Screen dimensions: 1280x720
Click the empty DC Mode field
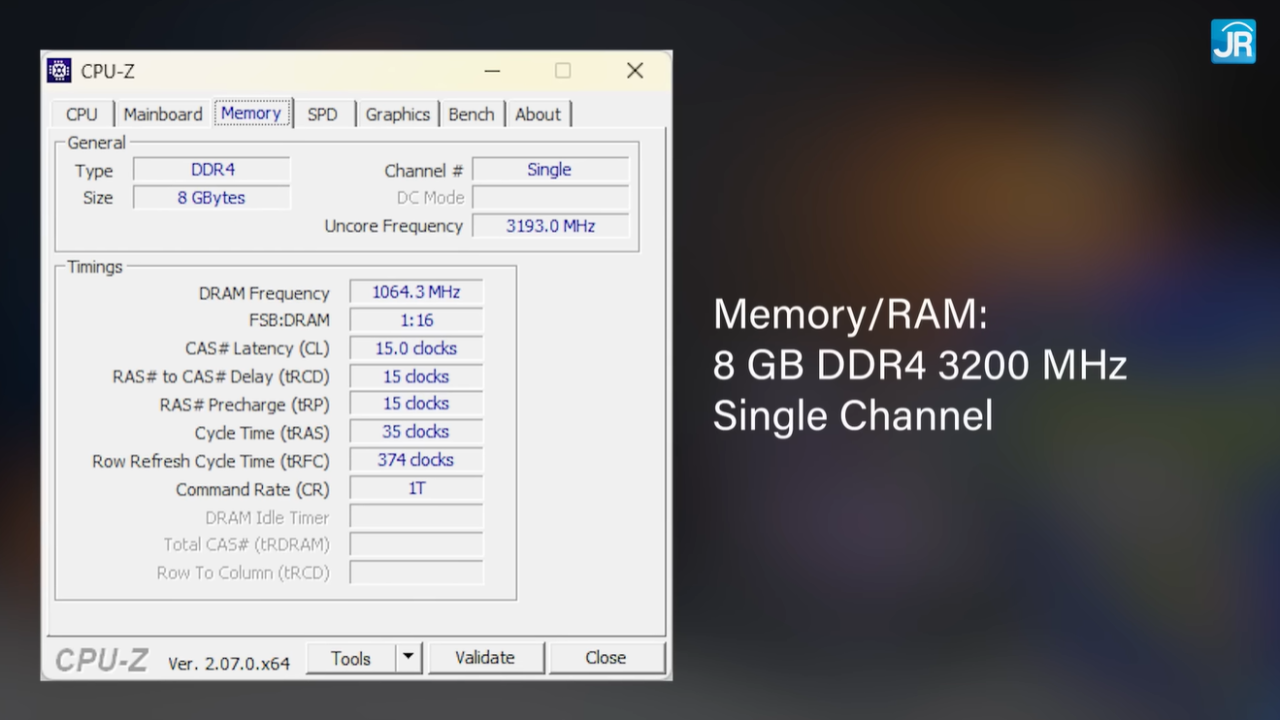pyautogui.click(x=550, y=198)
